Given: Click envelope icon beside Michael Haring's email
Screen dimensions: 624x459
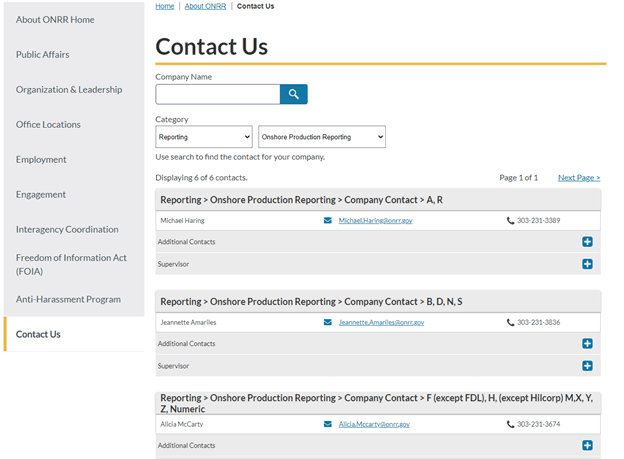Looking at the screenshot, I should click(328, 220).
